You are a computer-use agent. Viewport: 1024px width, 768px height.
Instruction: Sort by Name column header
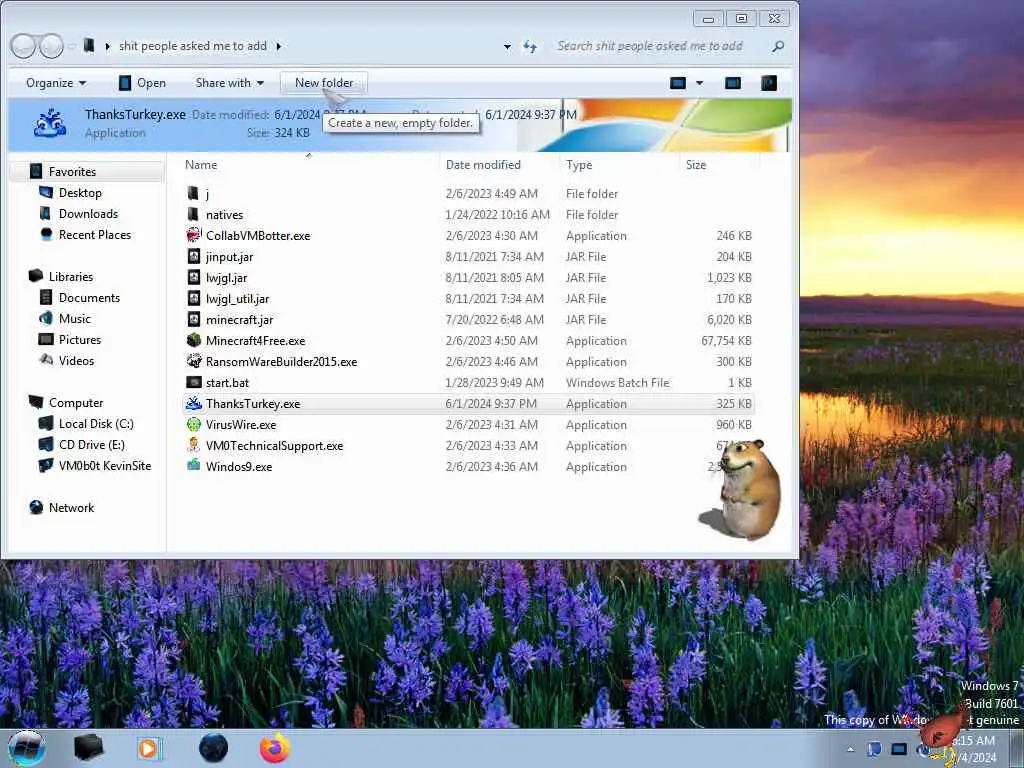coord(200,165)
